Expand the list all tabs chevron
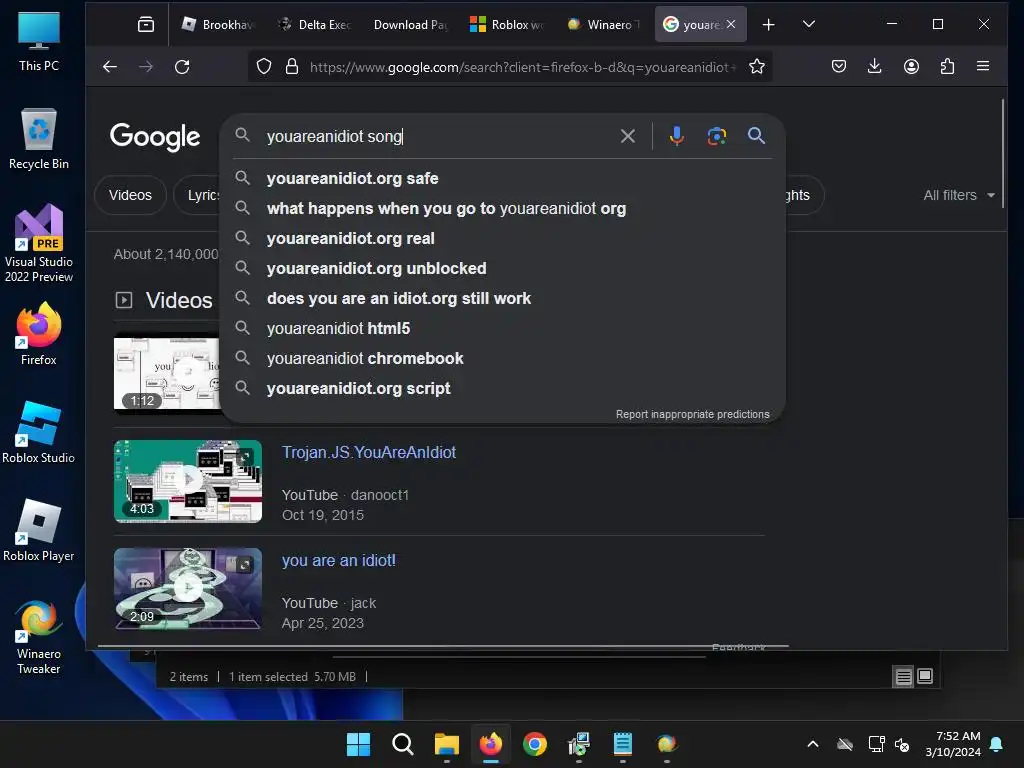Image resolution: width=1024 pixels, height=768 pixels. pos(808,25)
